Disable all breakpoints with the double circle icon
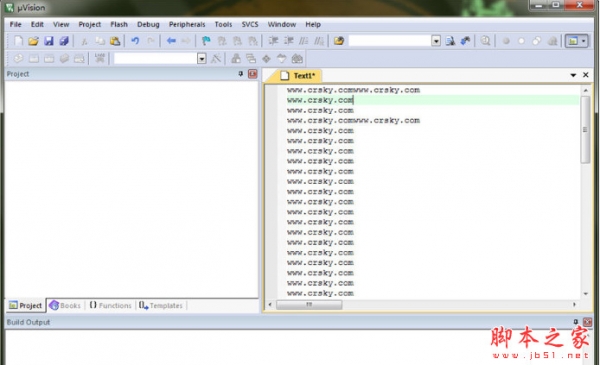The height and width of the screenshot is (365, 600). (536, 41)
